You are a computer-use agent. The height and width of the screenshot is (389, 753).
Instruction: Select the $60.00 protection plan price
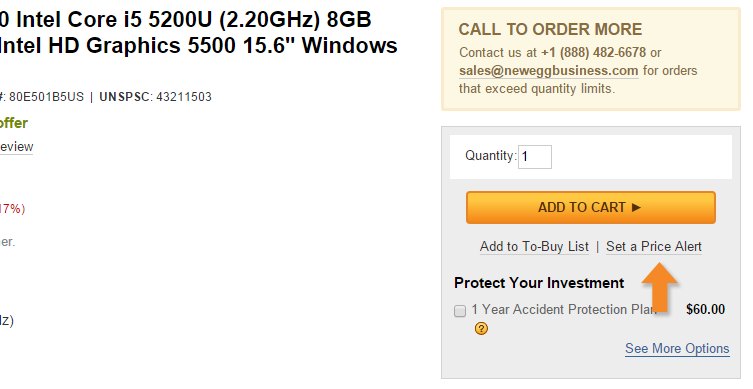point(705,309)
